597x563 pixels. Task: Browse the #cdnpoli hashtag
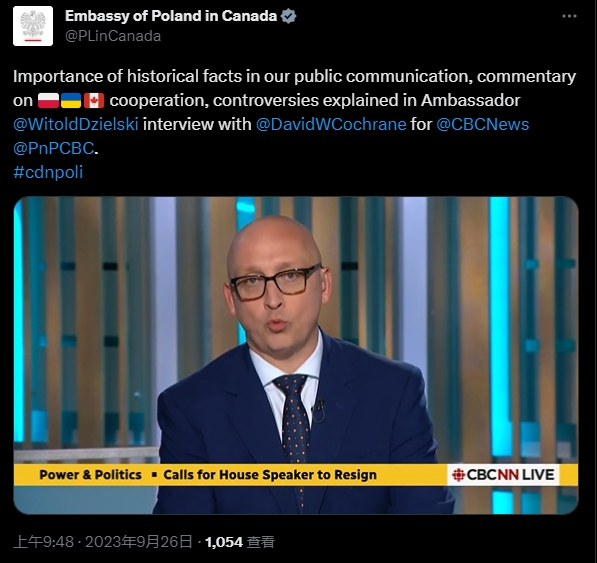tap(48, 172)
